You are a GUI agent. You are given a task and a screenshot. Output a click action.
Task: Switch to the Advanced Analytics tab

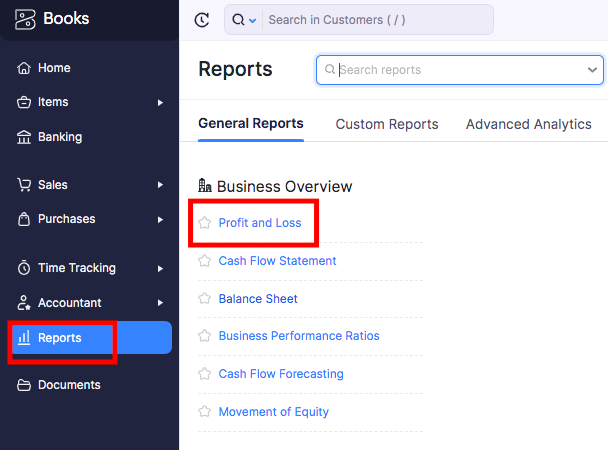click(529, 124)
